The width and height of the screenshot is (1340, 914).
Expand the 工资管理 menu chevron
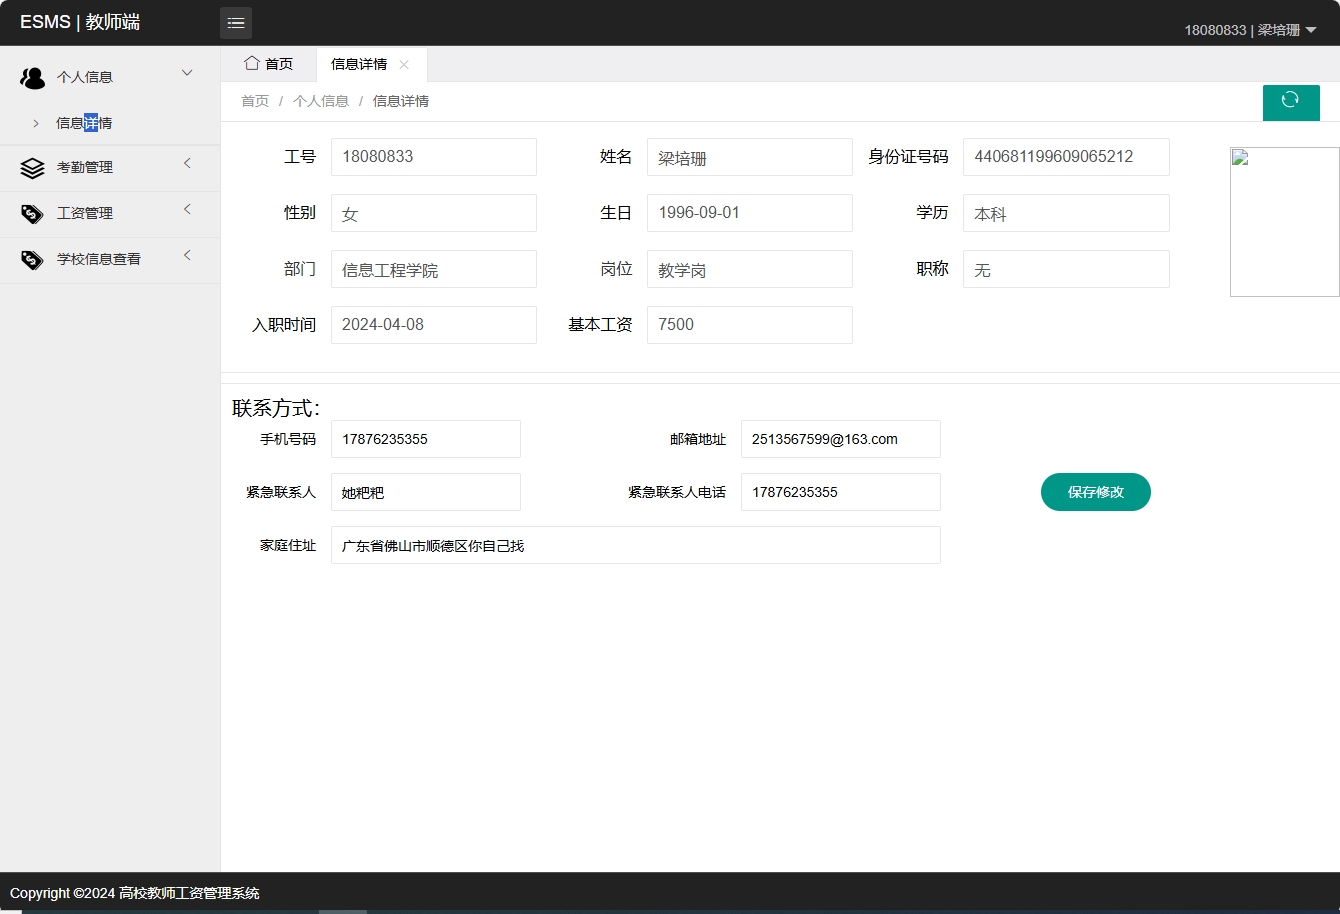pos(187,213)
